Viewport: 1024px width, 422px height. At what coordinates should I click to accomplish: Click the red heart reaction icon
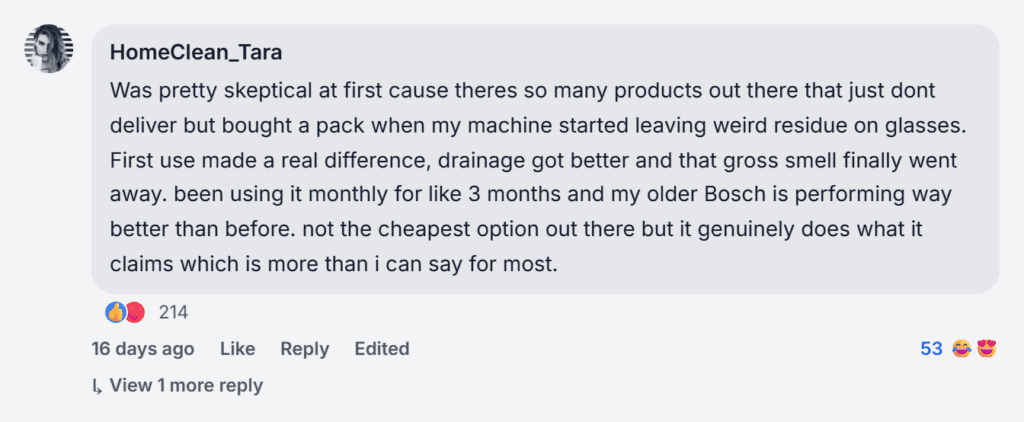click(x=135, y=312)
